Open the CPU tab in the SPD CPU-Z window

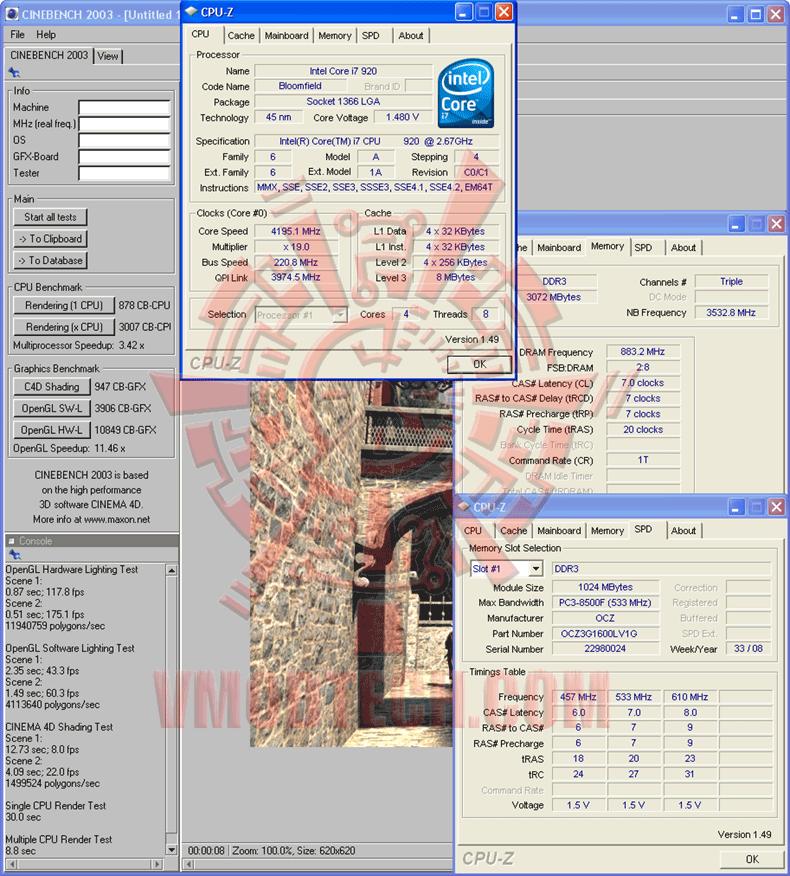point(473,531)
